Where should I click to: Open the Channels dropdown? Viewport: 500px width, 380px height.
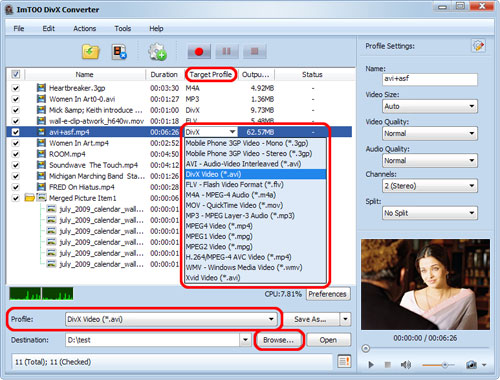pos(430,186)
